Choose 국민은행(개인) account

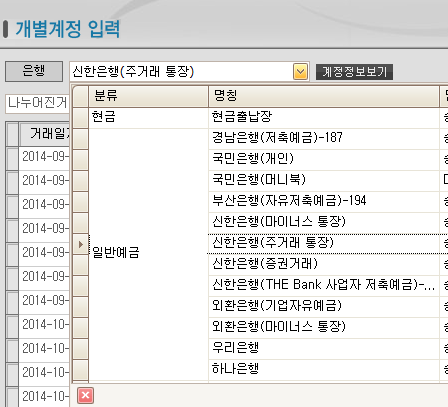(324, 159)
